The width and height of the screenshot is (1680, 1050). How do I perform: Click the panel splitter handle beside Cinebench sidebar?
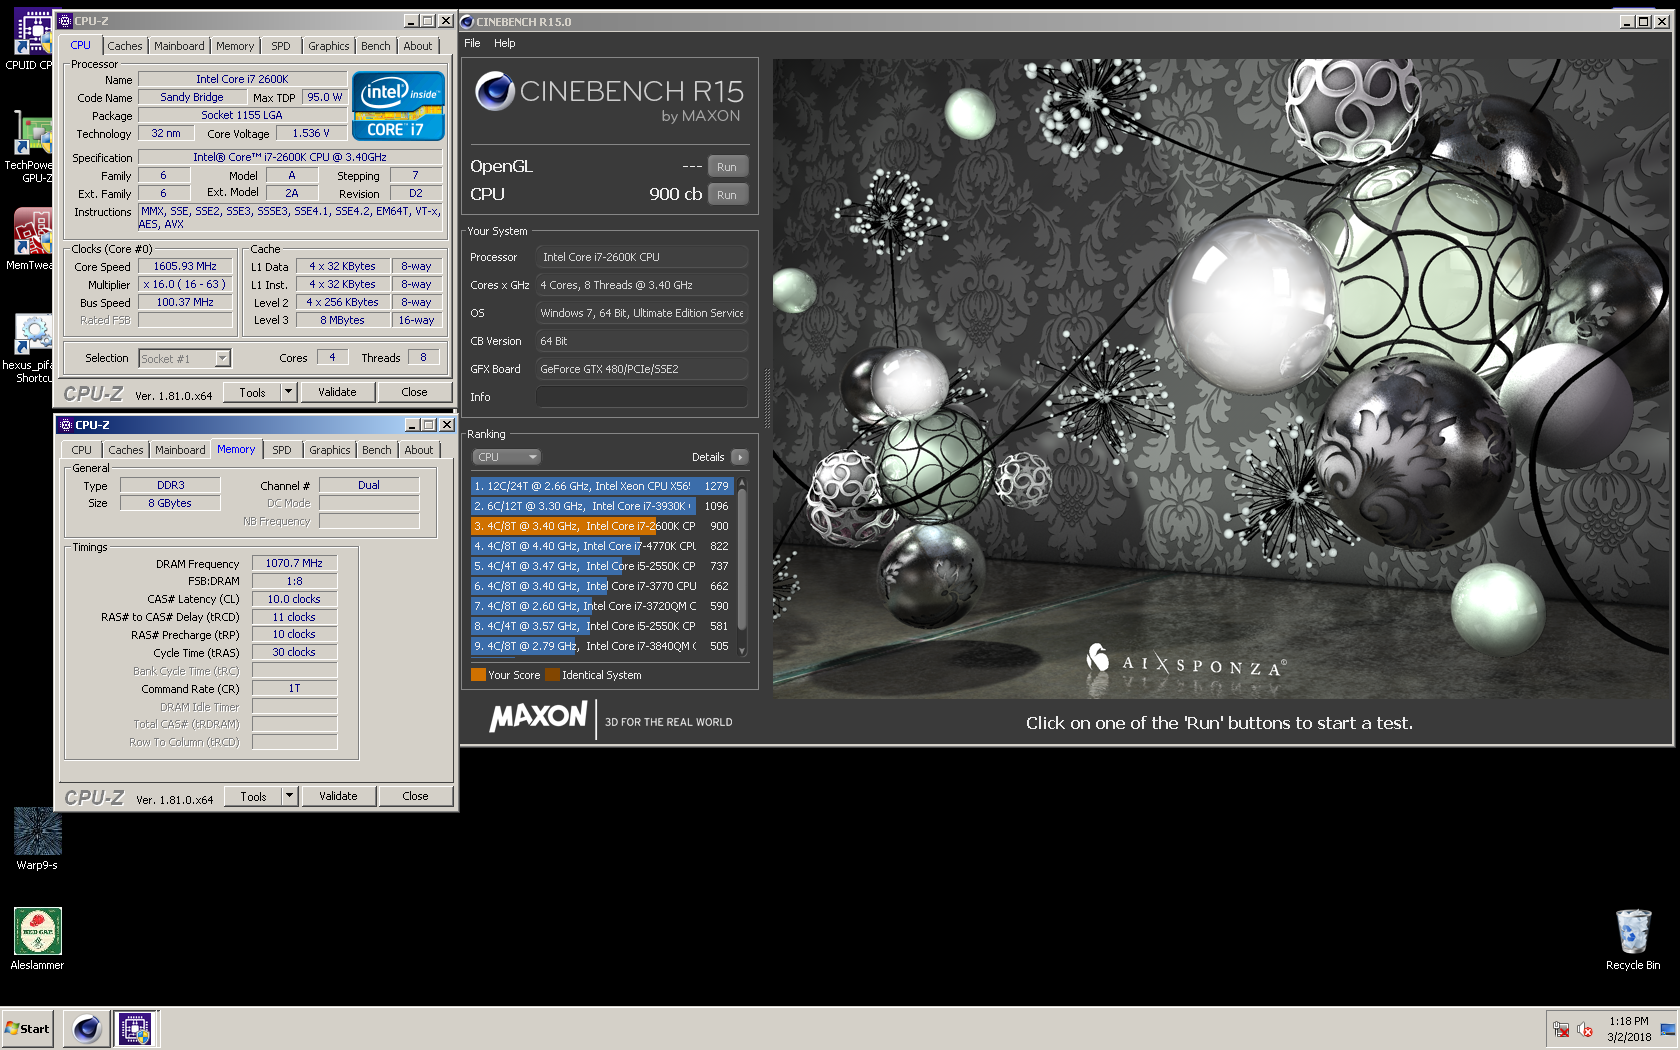(767, 400)
